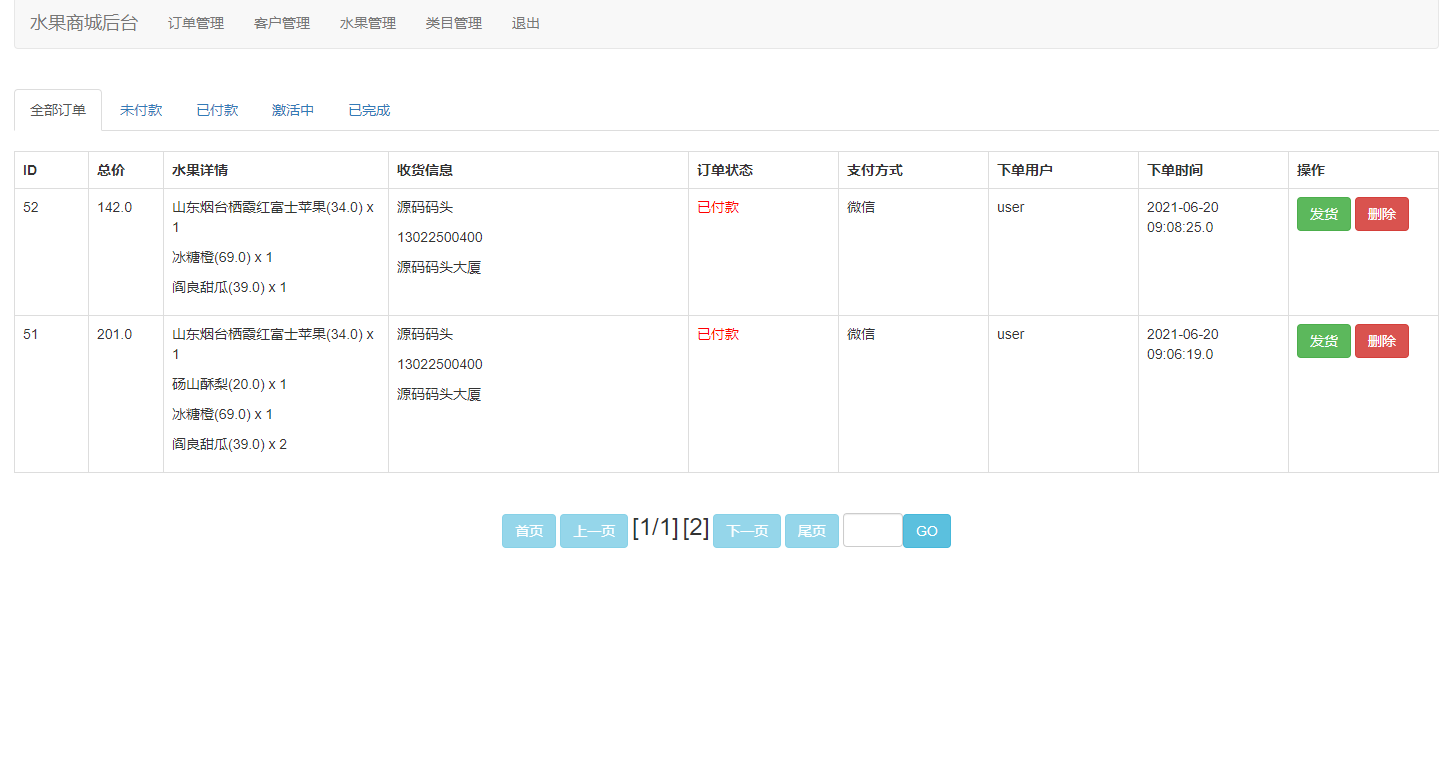Delete order 51 with its 删除 button
The image size is (1451, 760).
(1381, 340)
